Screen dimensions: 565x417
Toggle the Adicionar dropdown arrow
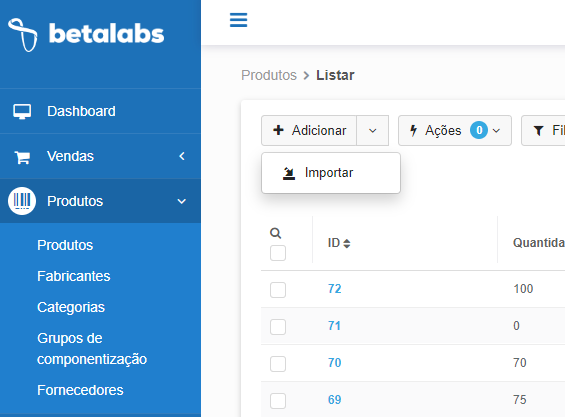click(x=373, y=130)
